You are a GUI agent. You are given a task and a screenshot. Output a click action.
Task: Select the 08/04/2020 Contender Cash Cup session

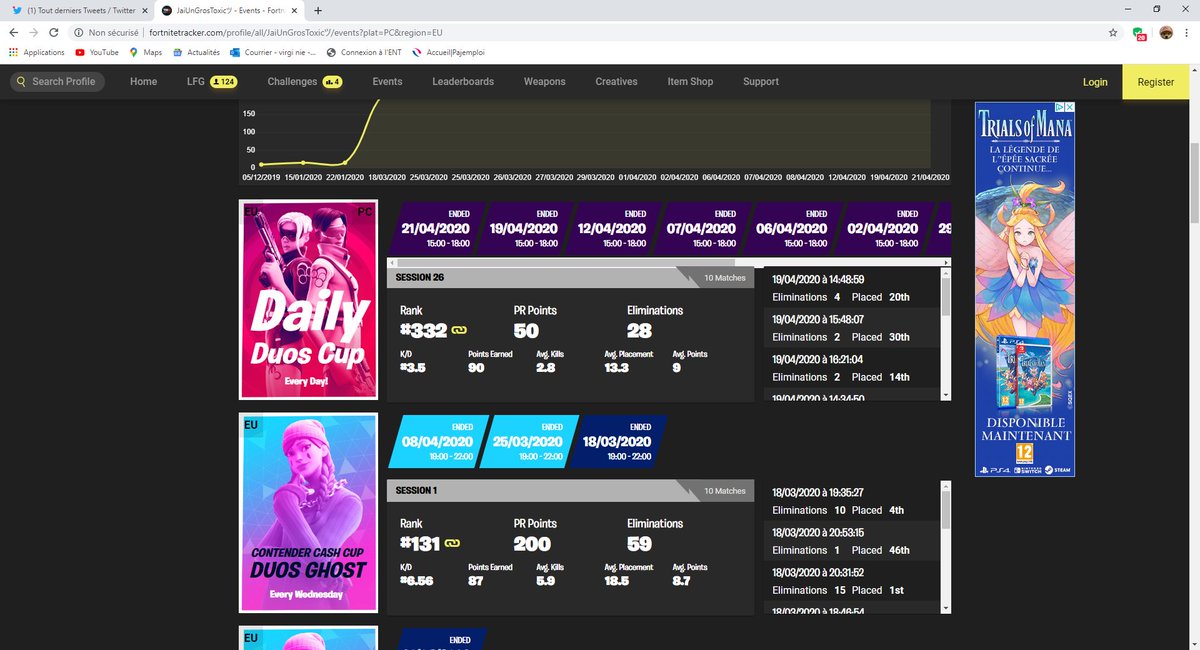coord(436,441)
